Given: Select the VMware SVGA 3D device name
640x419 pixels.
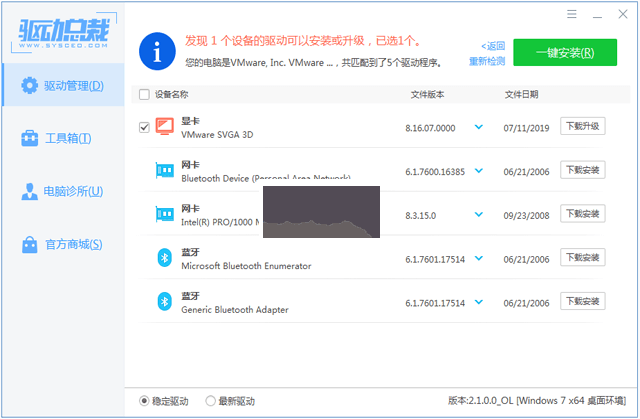Looking at the screenshot, I should [x=217, y=135].
